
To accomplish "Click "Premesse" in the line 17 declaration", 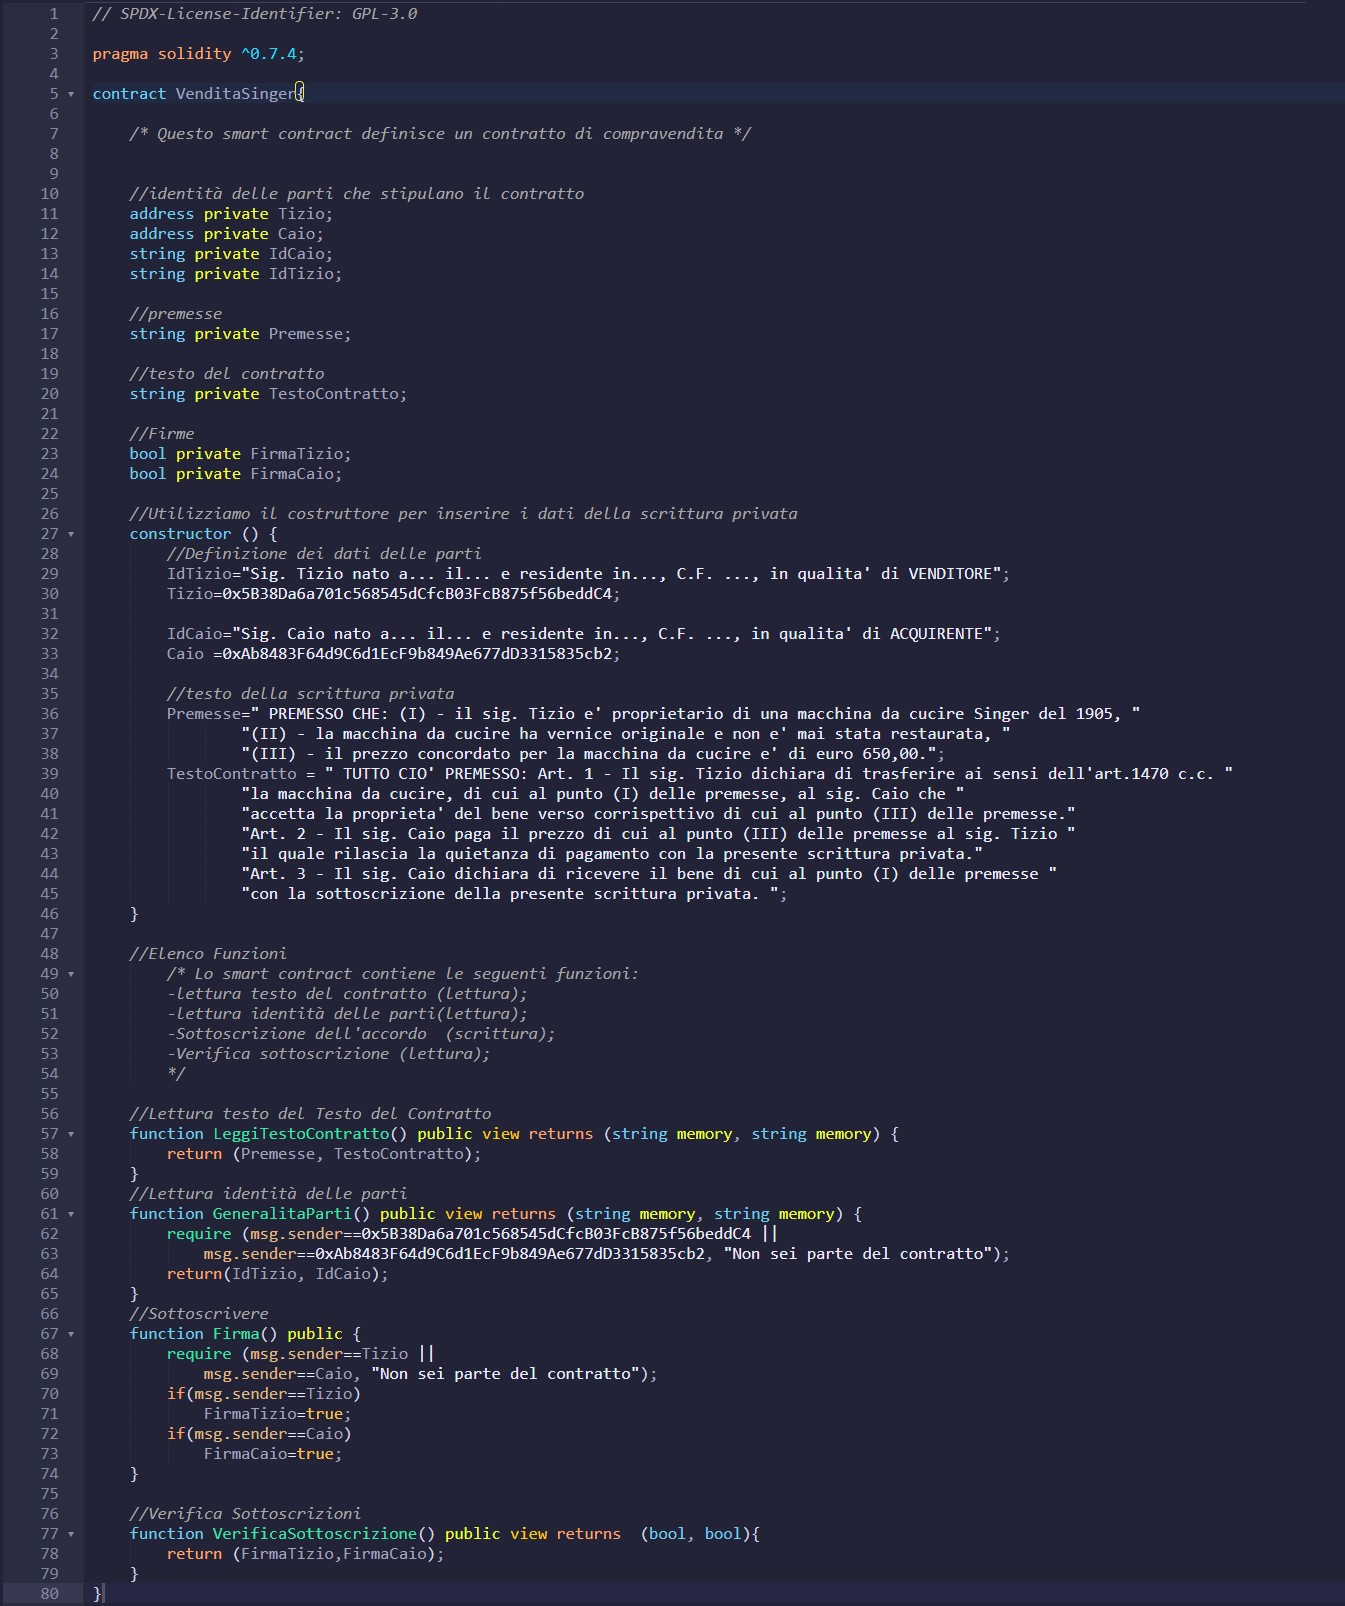I will pyautogui.click(x=305, y=334).
